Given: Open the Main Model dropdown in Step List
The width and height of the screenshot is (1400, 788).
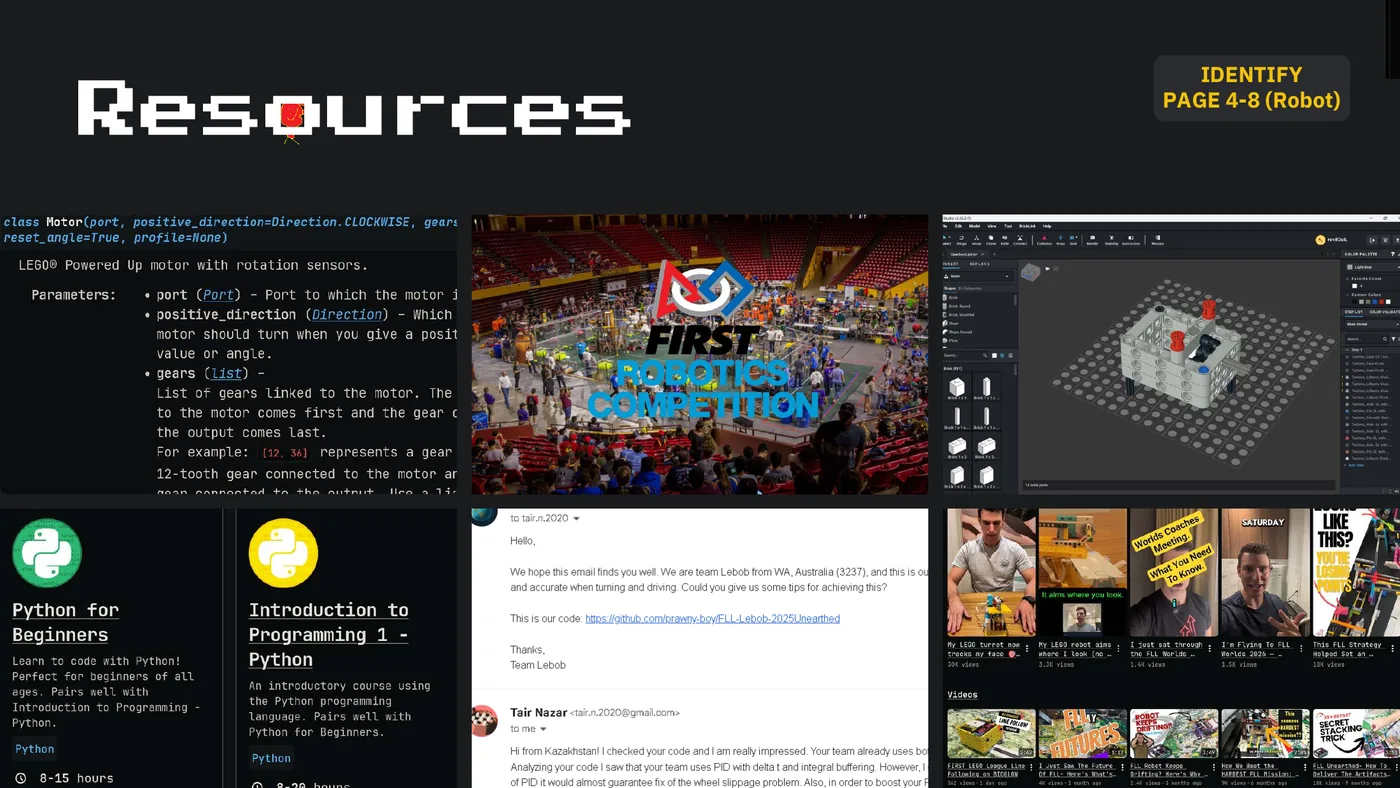Looking at the screenshot, I should click(x=1372, y=324).
